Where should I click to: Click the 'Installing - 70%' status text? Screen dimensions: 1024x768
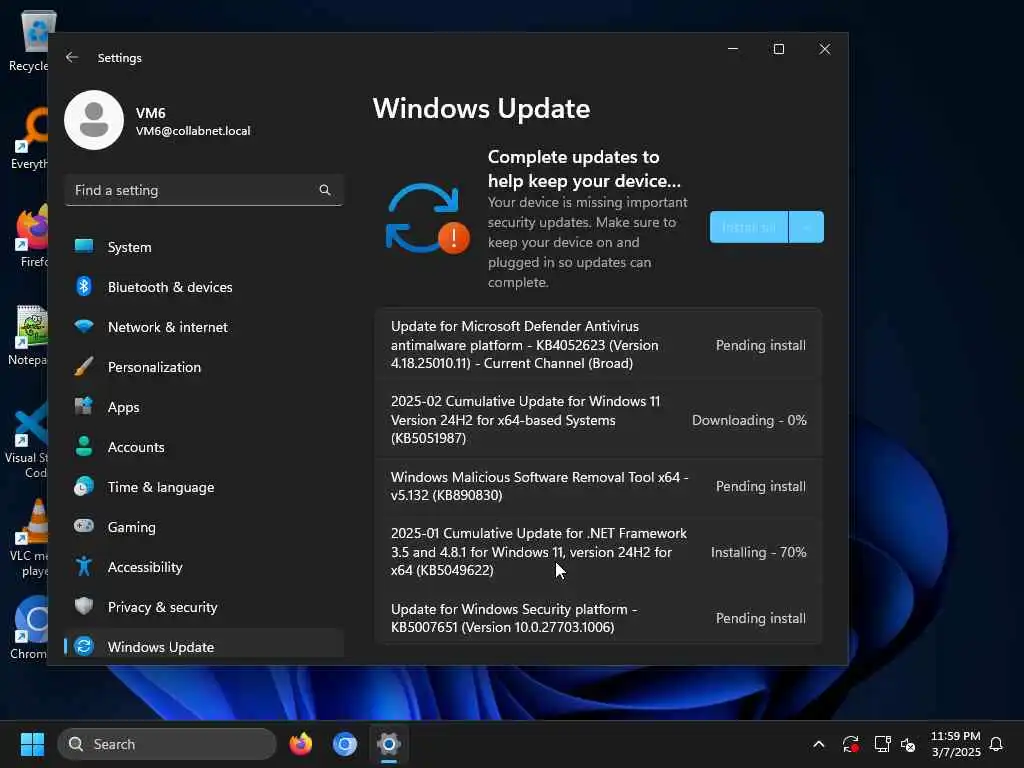click(x=758, y=552)
